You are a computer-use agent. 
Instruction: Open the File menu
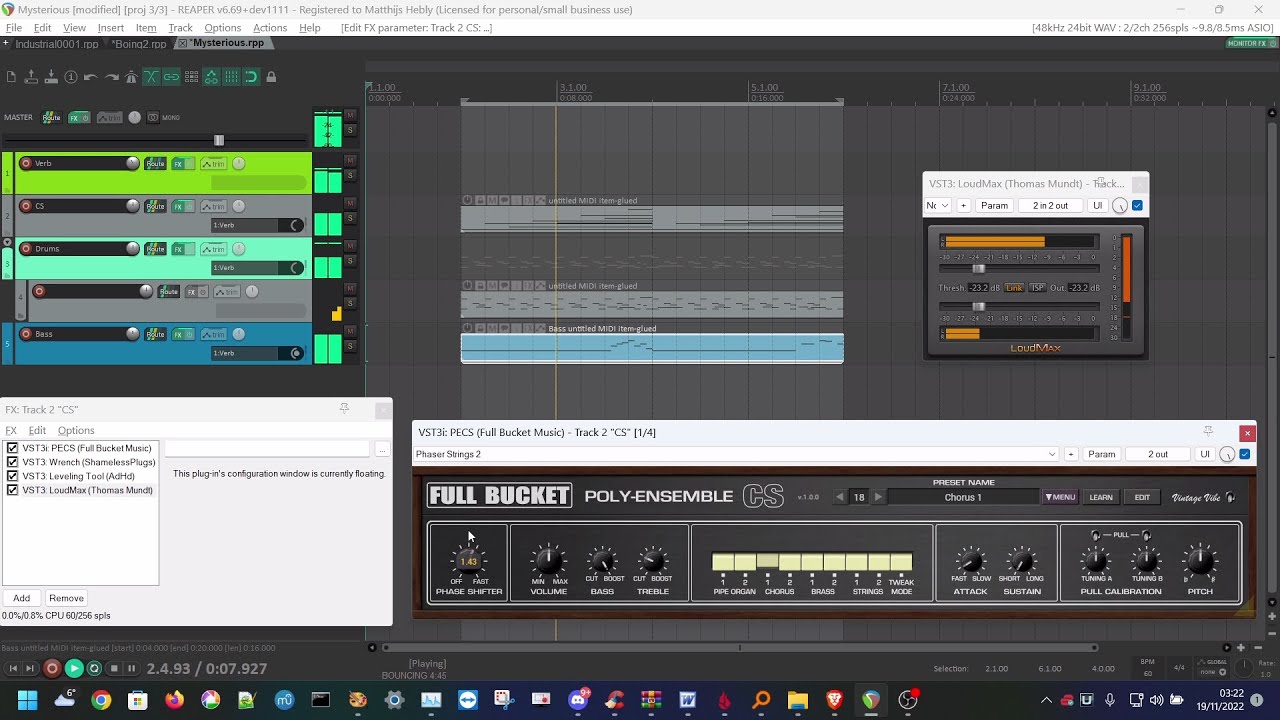click(14, 28)
